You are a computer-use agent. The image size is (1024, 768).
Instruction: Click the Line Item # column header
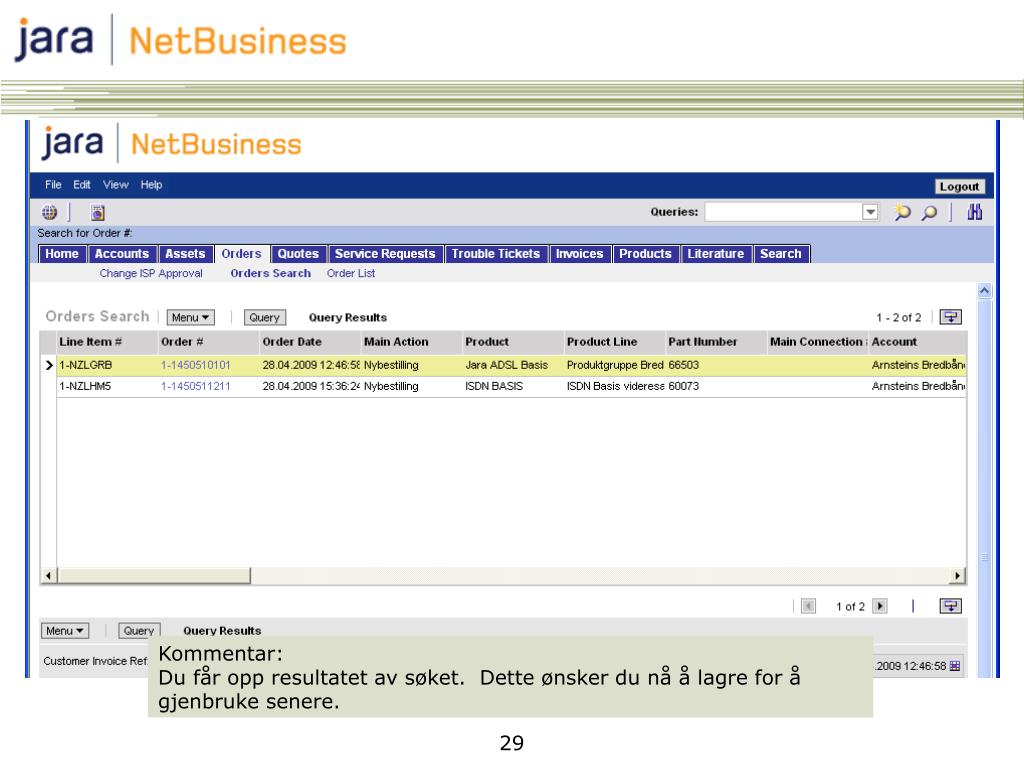coord(90,342)
